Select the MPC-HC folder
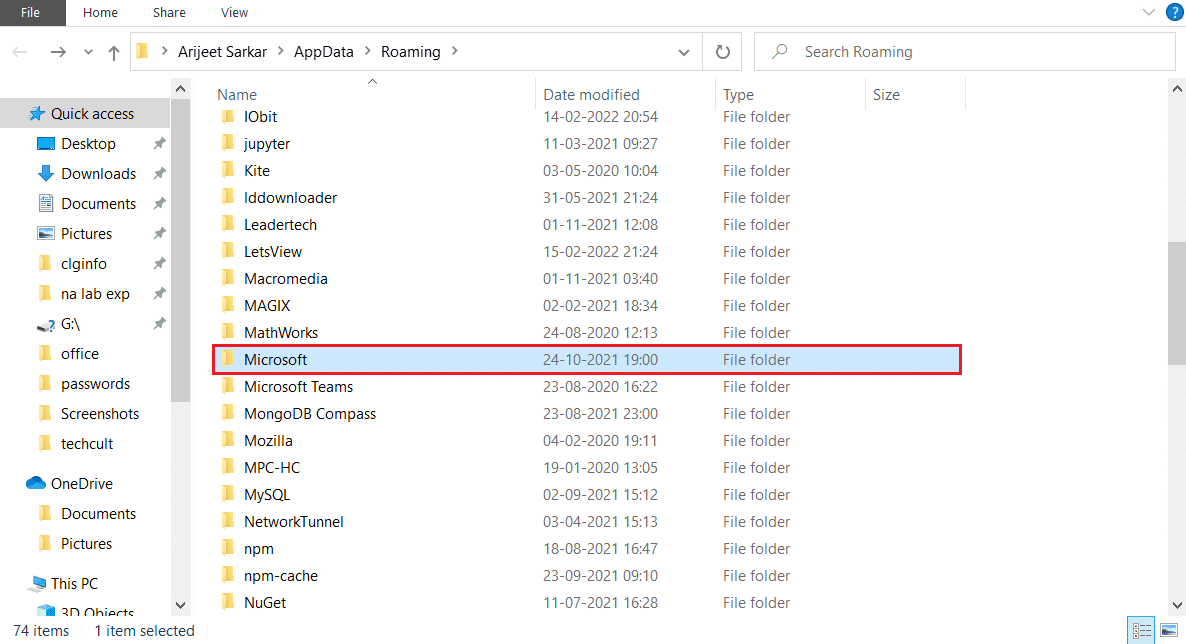The width and height of the screenshot is (1186, 644). pyautogui.click(x=272, y=468)
